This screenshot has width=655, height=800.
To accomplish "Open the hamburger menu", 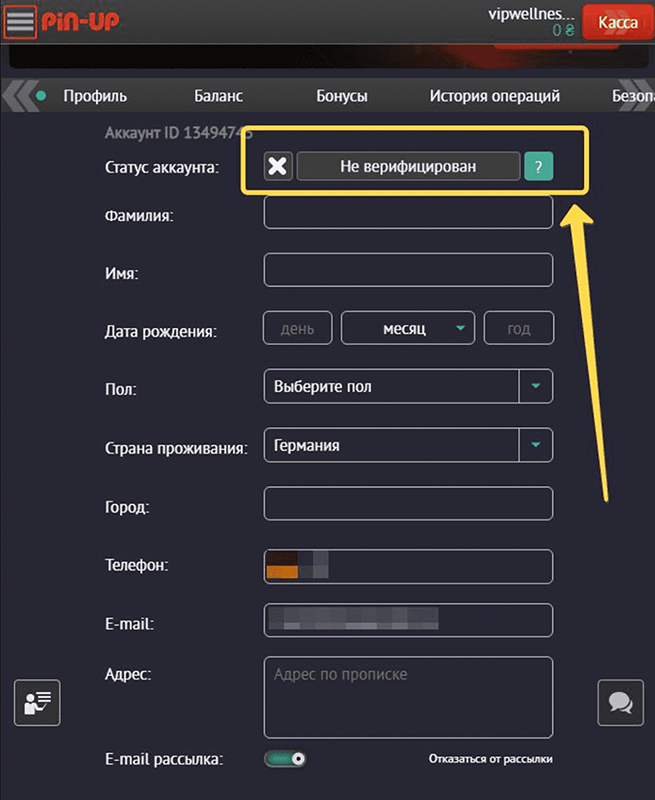I will (20, 22).
